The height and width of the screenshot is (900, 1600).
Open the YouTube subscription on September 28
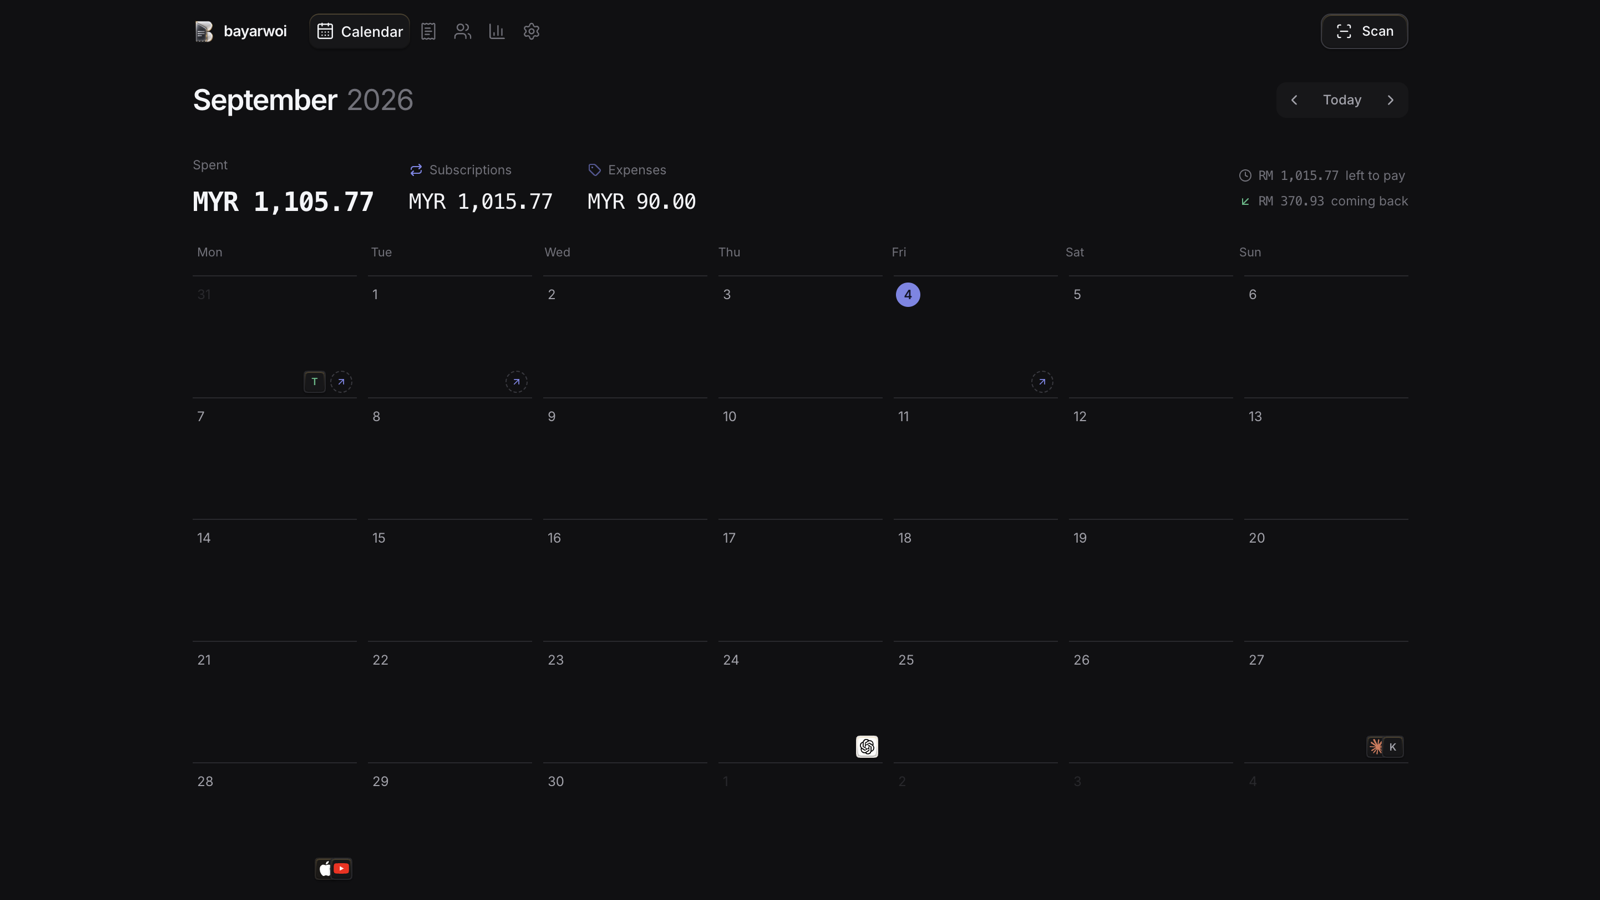click(342, 868)
